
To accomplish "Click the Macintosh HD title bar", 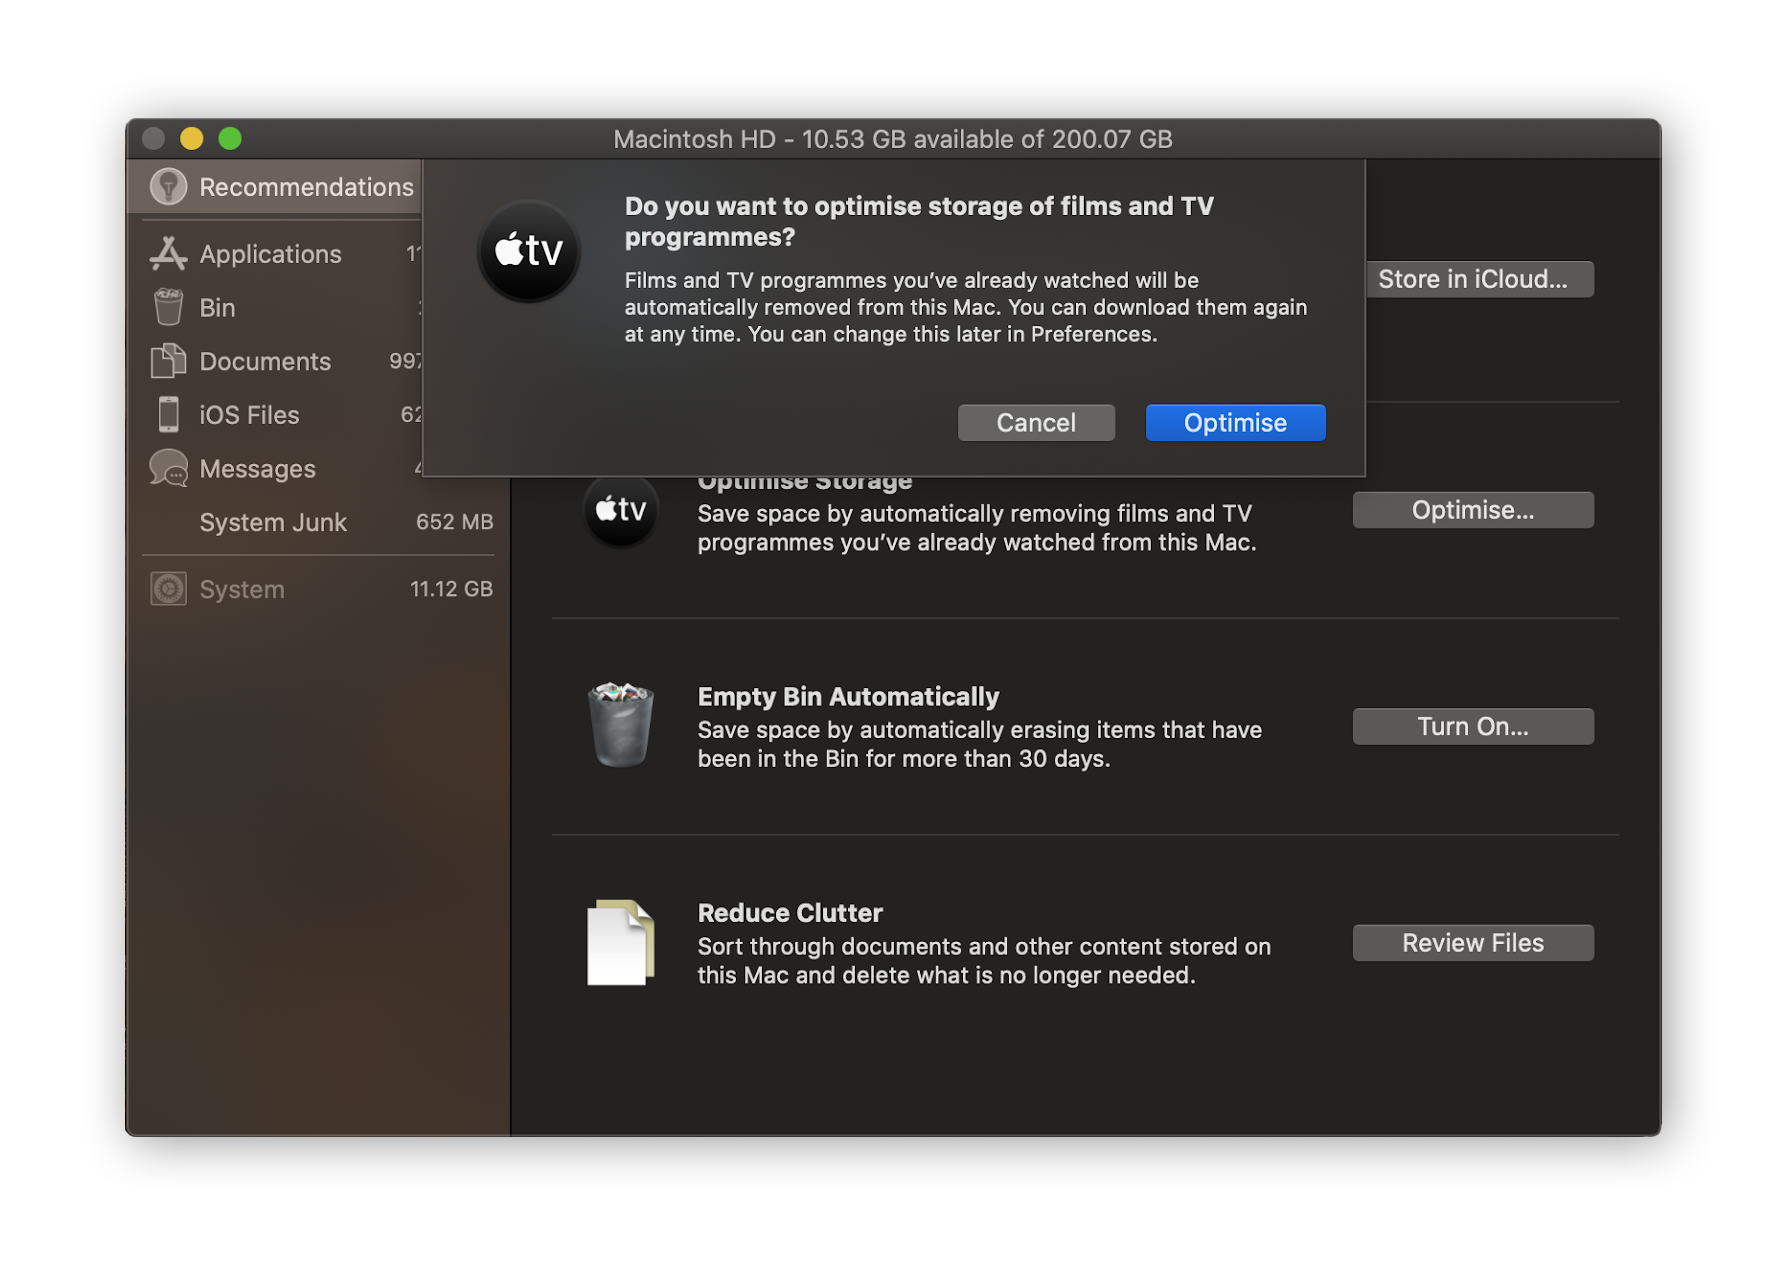I will 893,139.
